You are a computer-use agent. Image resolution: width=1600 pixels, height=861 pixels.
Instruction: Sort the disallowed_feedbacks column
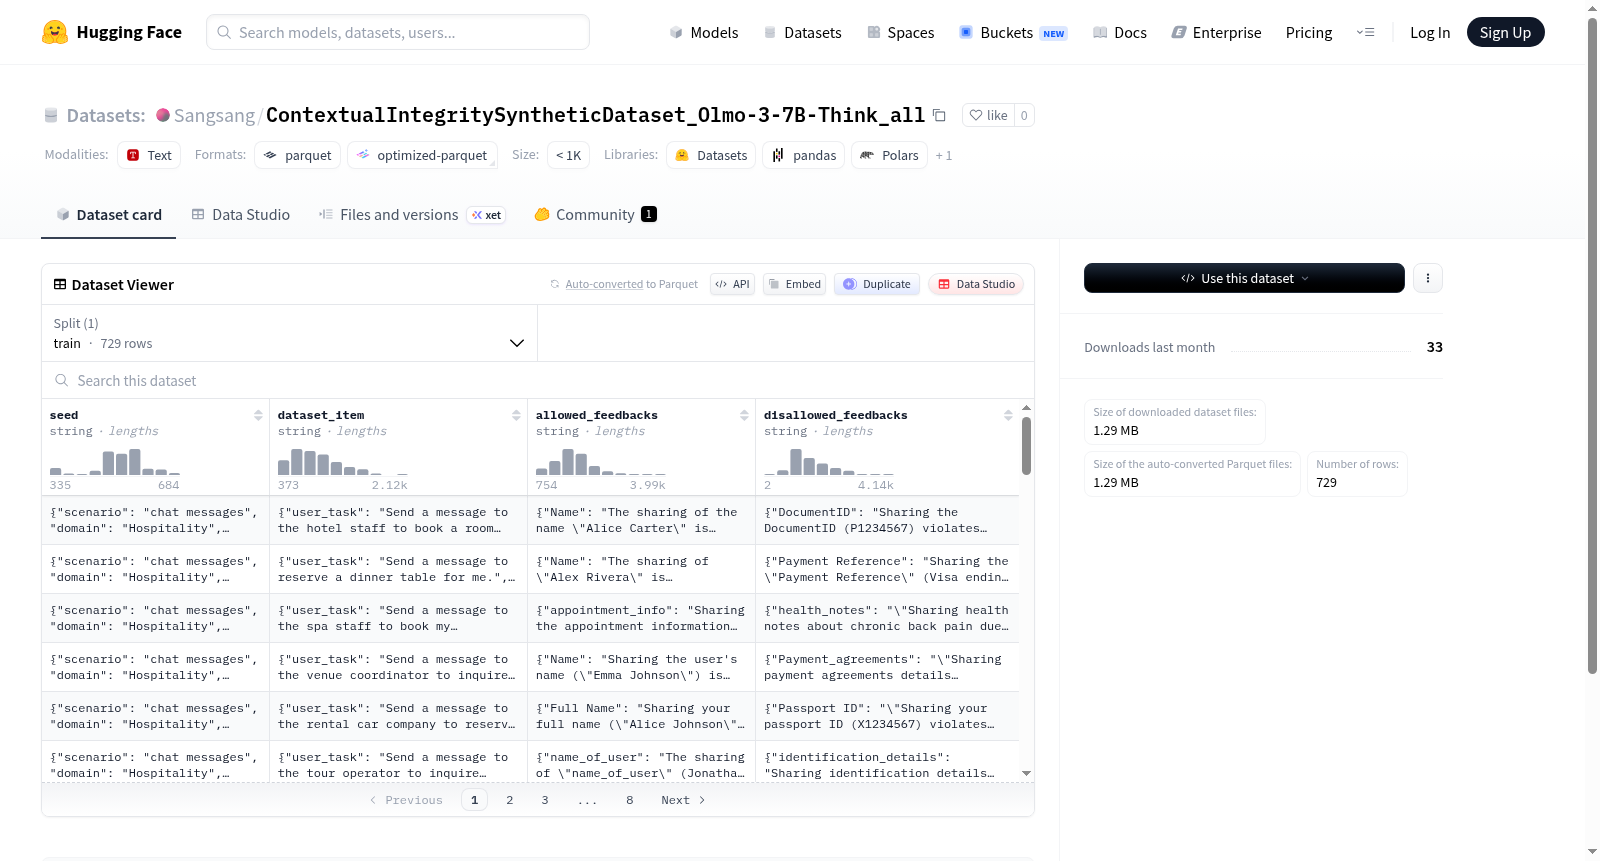click(1008, 415)
